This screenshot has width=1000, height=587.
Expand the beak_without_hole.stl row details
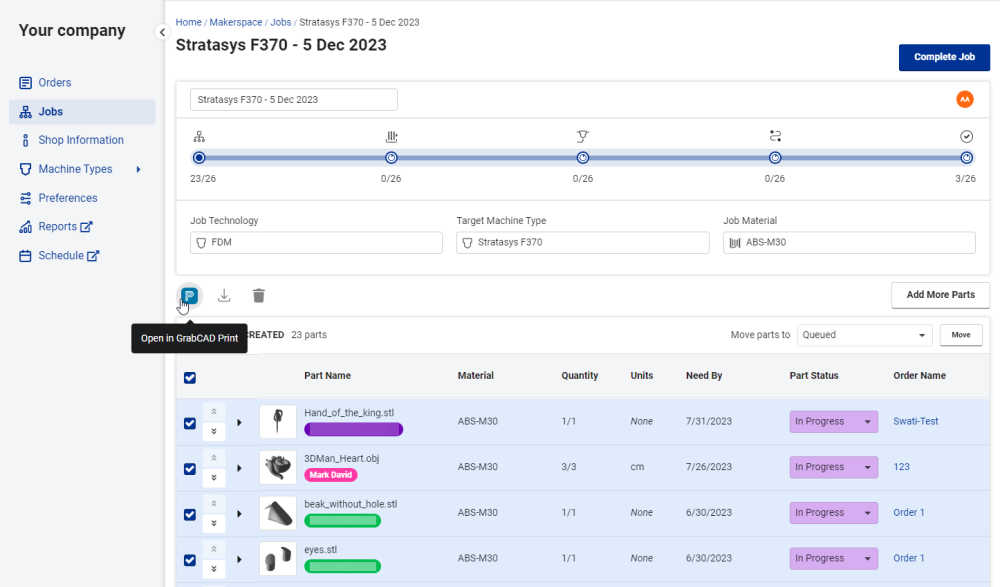click(x=240, y=514)
